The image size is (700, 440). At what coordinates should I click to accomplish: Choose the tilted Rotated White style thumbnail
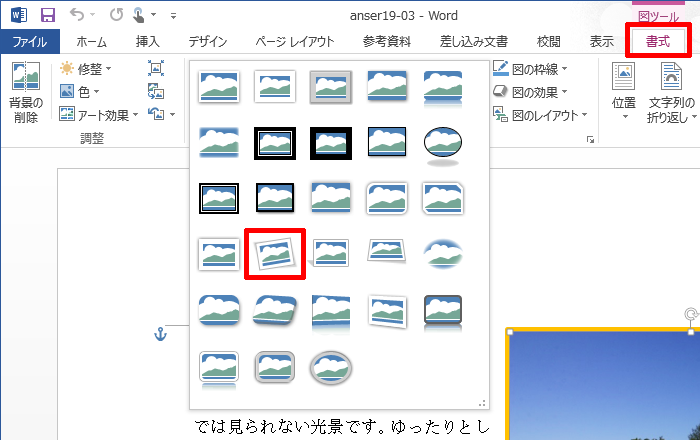click(275, 254)
